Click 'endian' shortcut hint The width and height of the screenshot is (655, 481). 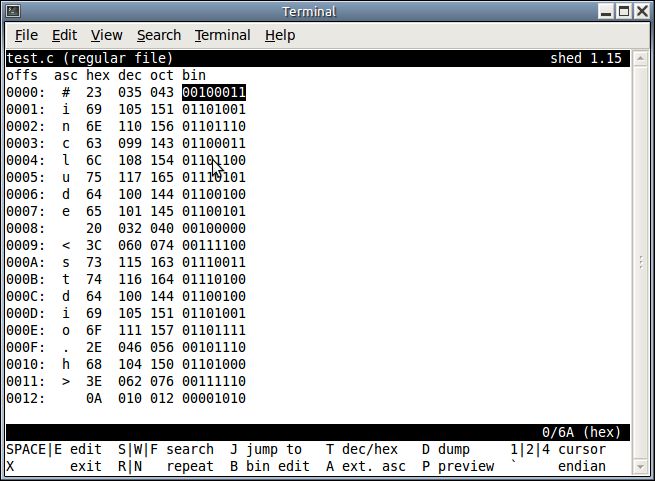point(582,466)
